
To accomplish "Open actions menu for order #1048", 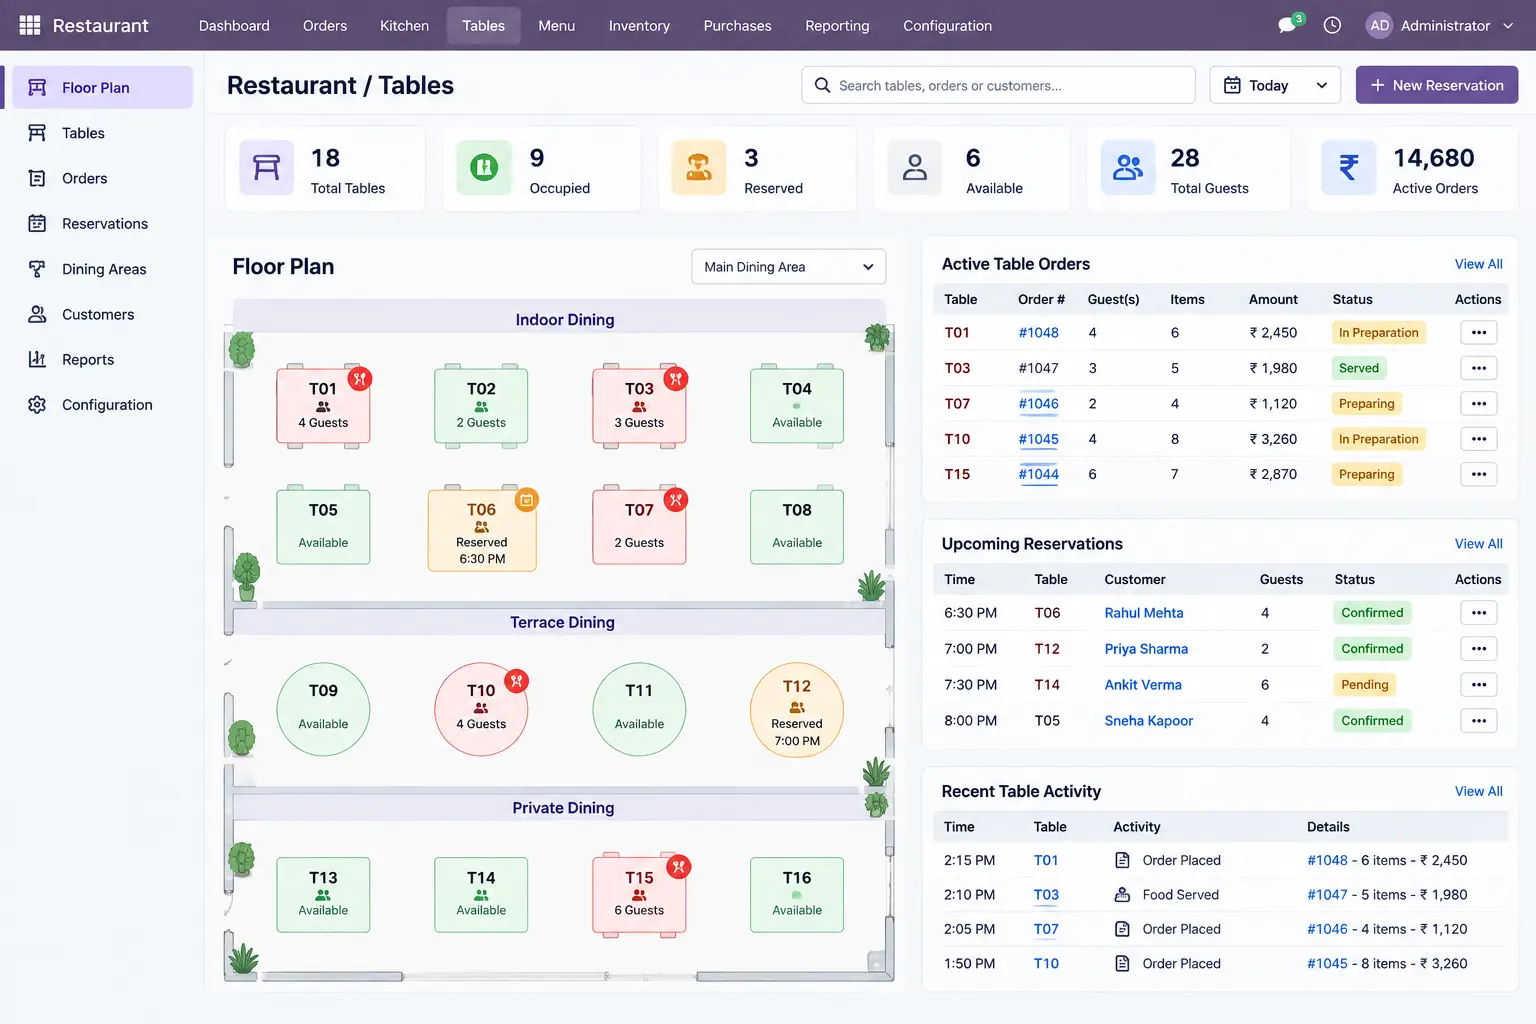I will coord(1479,333).
